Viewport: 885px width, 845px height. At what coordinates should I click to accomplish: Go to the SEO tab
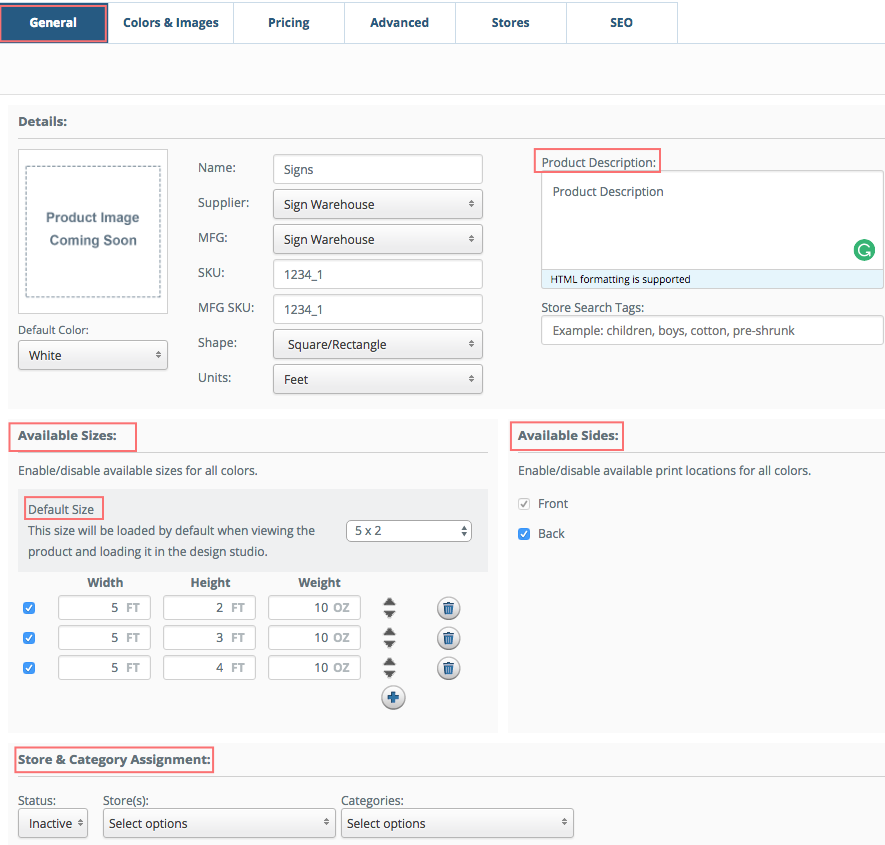tap(621, 22)
